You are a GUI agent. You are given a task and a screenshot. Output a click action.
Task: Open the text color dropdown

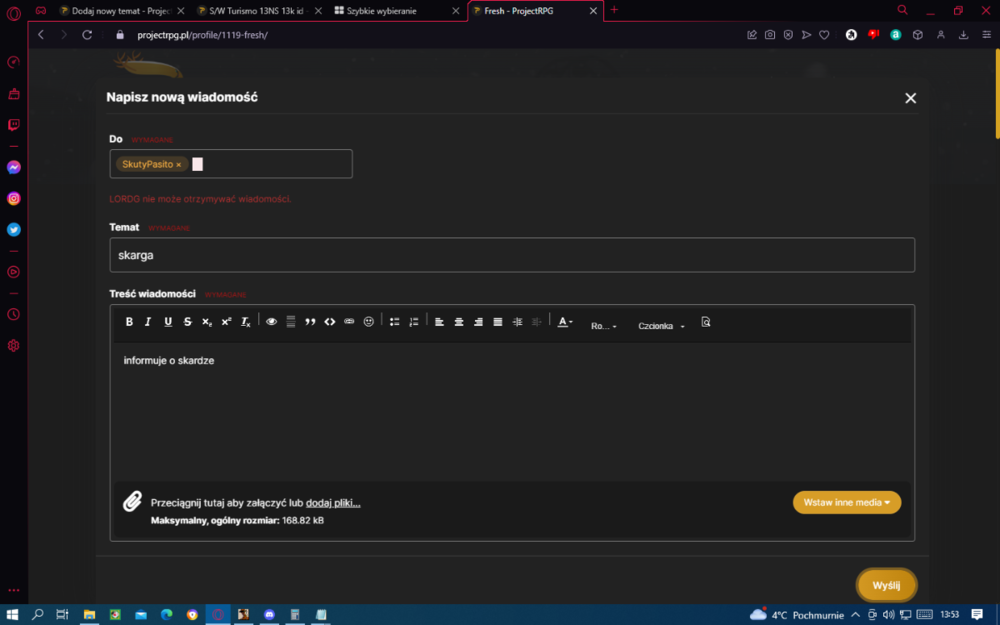point(565,322)
